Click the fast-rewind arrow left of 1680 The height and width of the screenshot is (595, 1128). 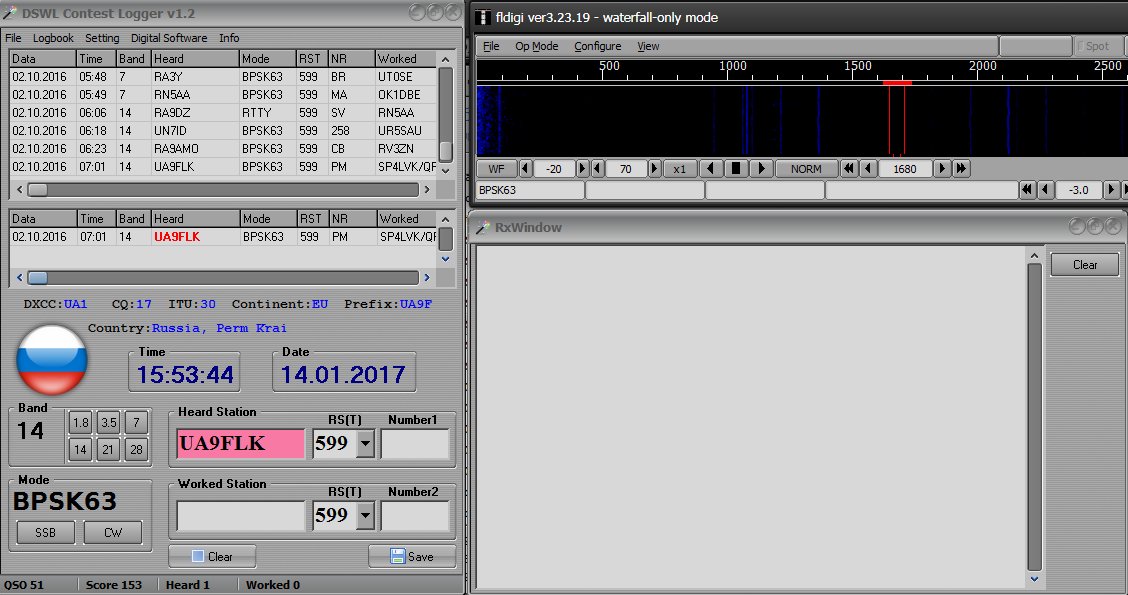848,169
